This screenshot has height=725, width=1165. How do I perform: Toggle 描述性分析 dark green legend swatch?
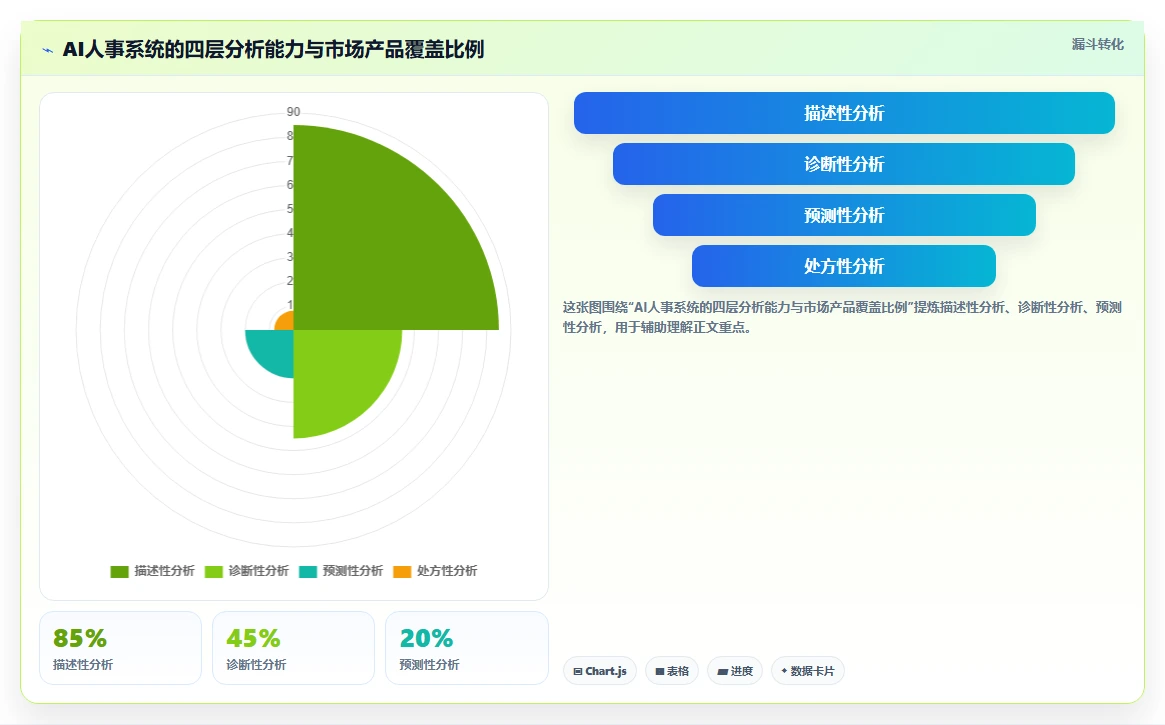[120, 571]
